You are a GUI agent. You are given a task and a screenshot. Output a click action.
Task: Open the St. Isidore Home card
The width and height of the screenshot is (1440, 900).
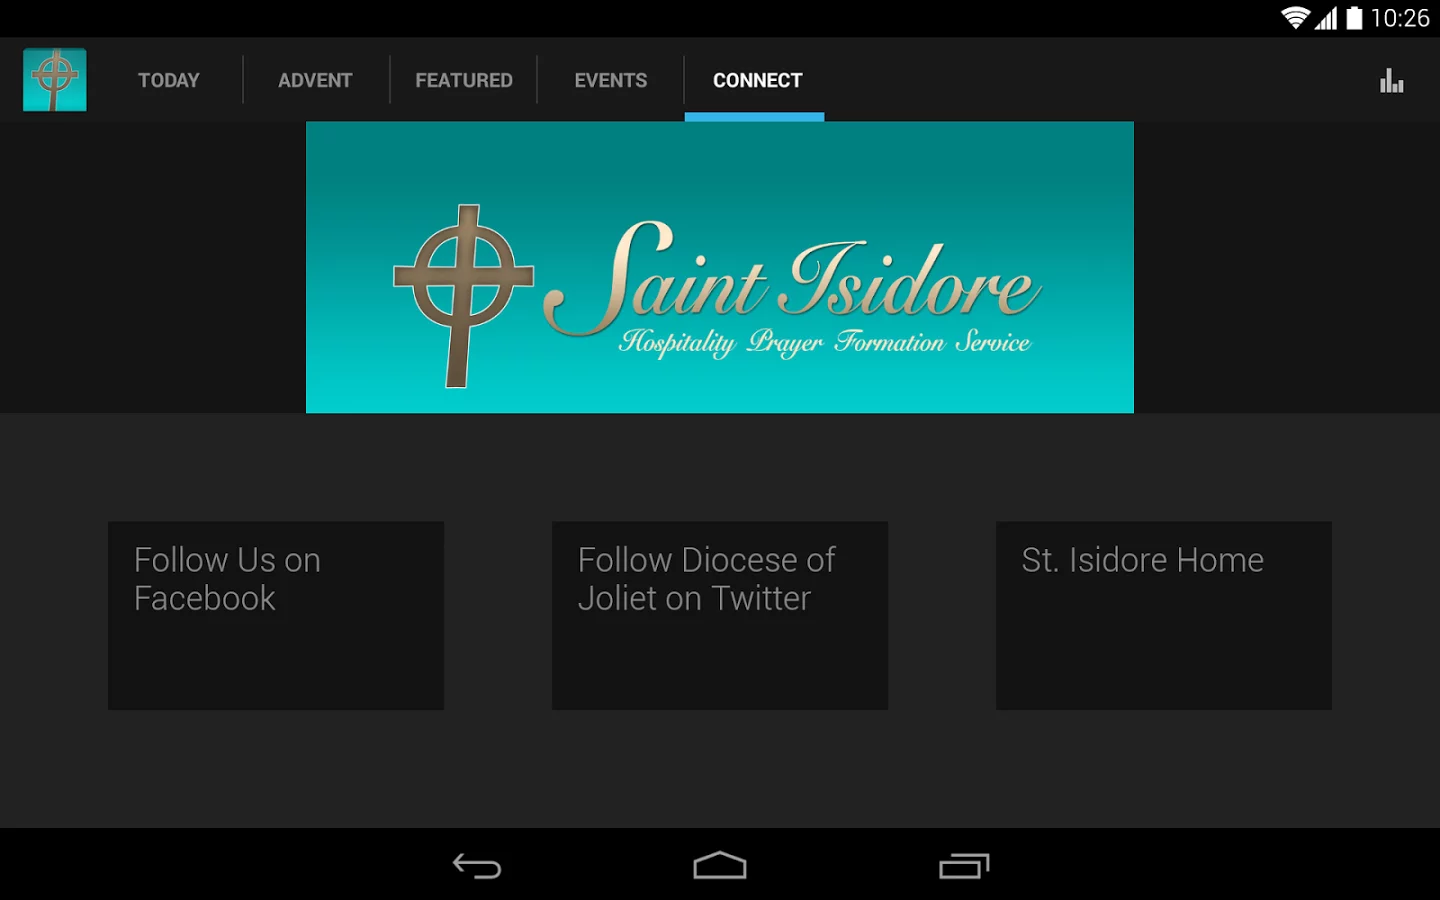click(1164, 615)
